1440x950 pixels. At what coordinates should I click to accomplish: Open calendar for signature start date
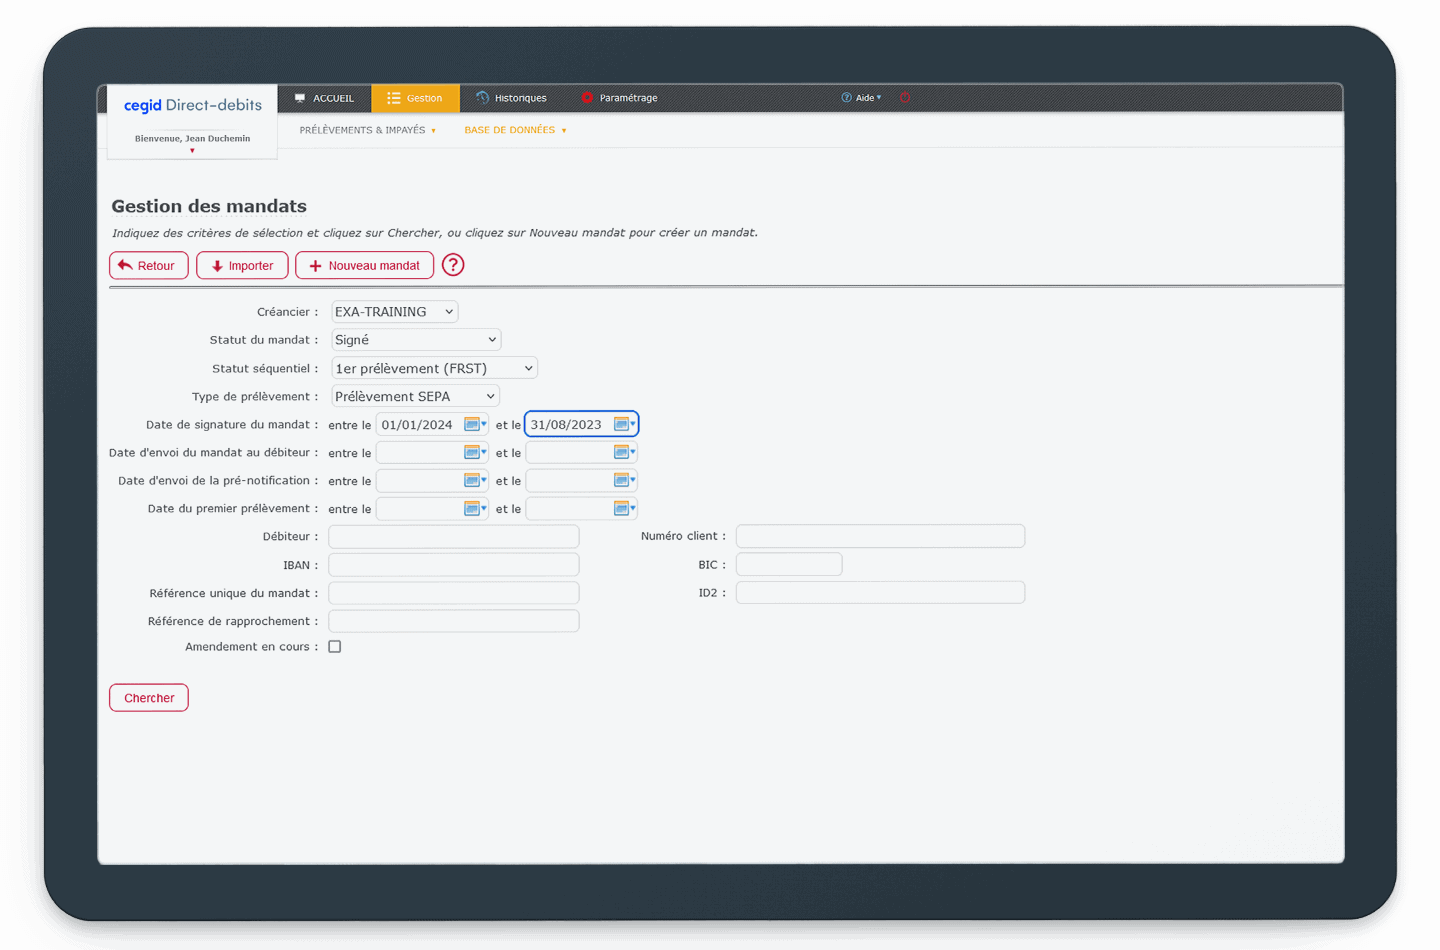[473, 425]
